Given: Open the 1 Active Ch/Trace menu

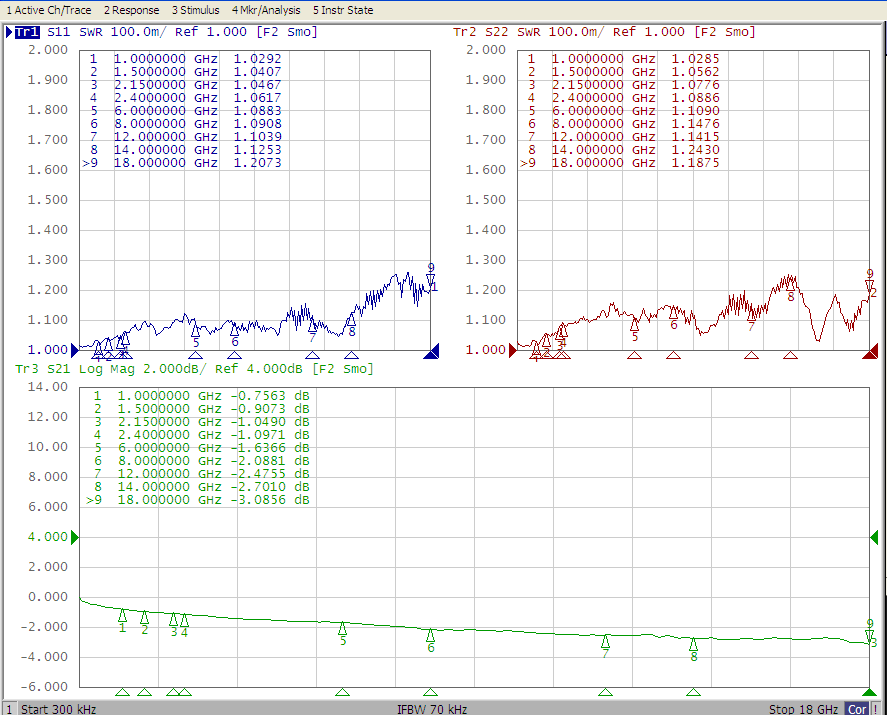Looking at the screenshot, I should [49, 10].
